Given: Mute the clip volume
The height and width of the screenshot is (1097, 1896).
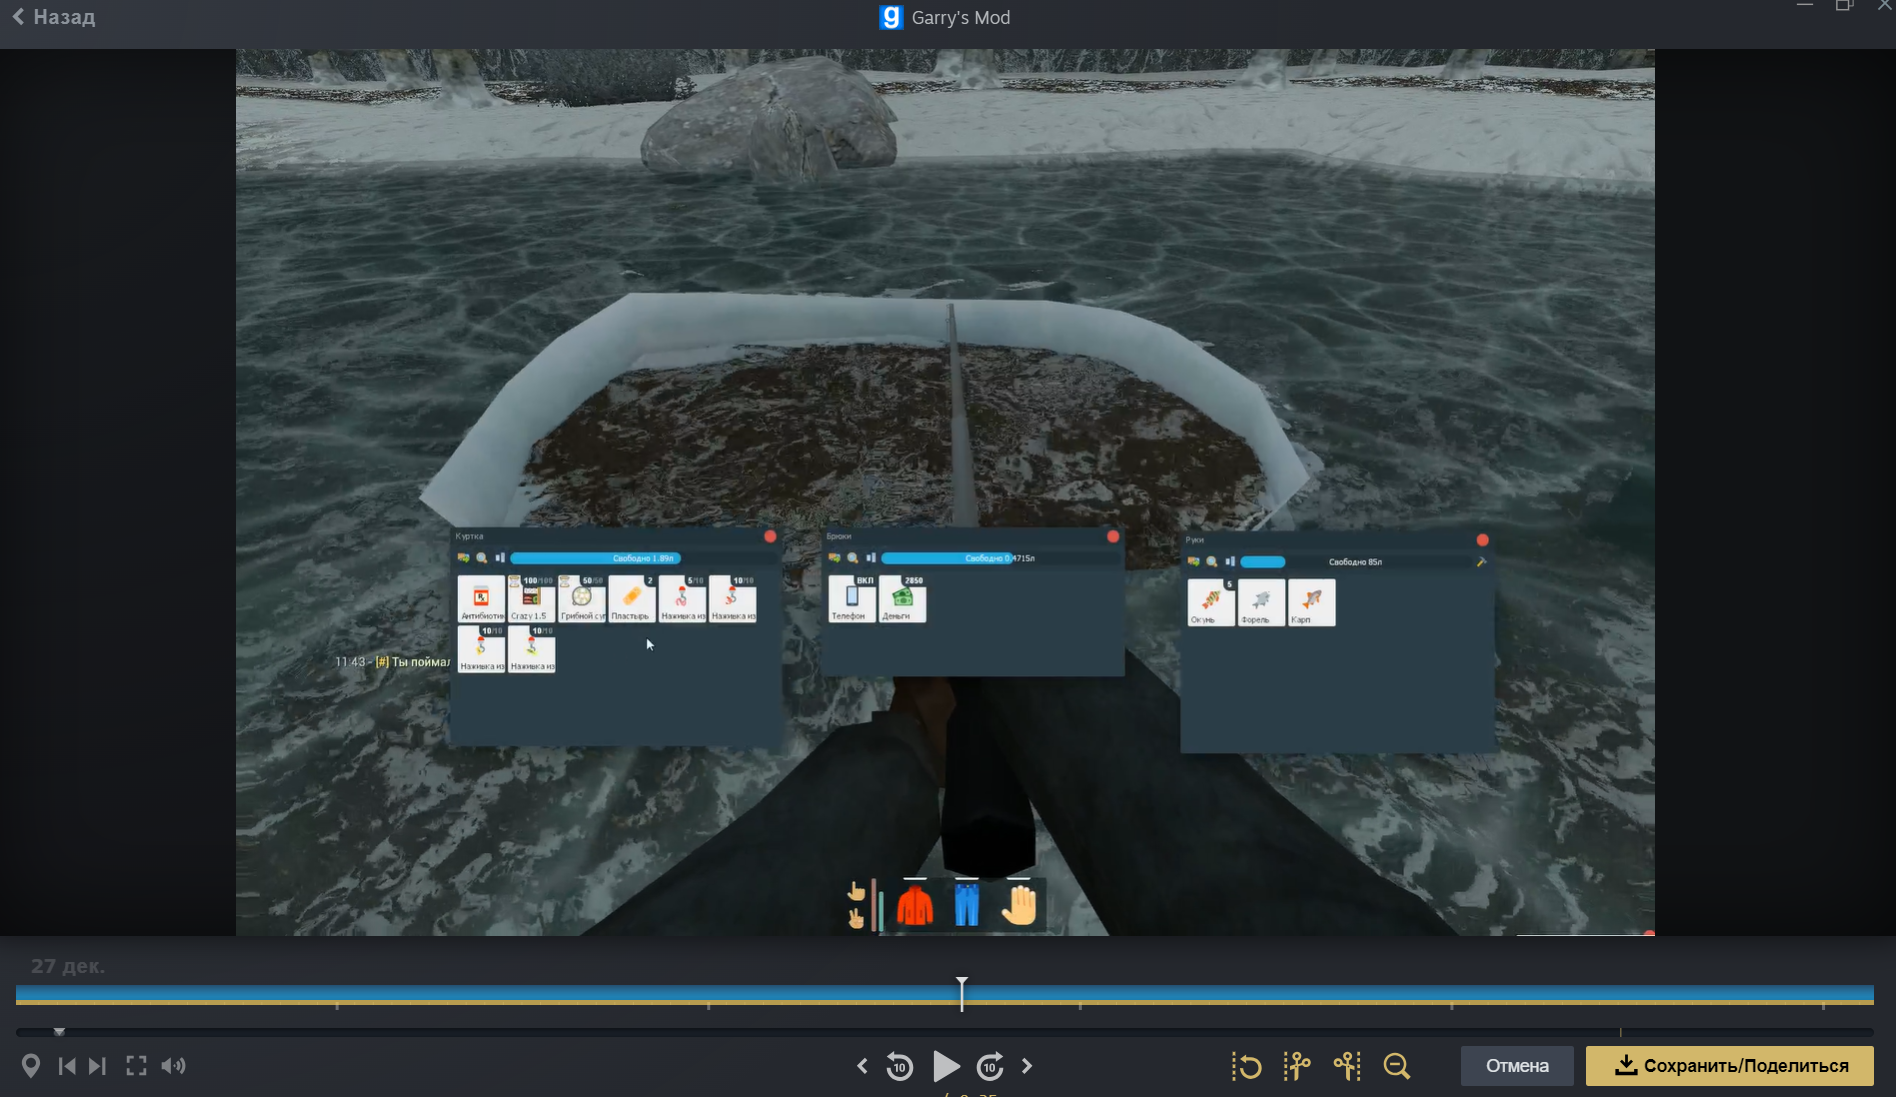Looking at the screenshot, I should point(173,1066).
